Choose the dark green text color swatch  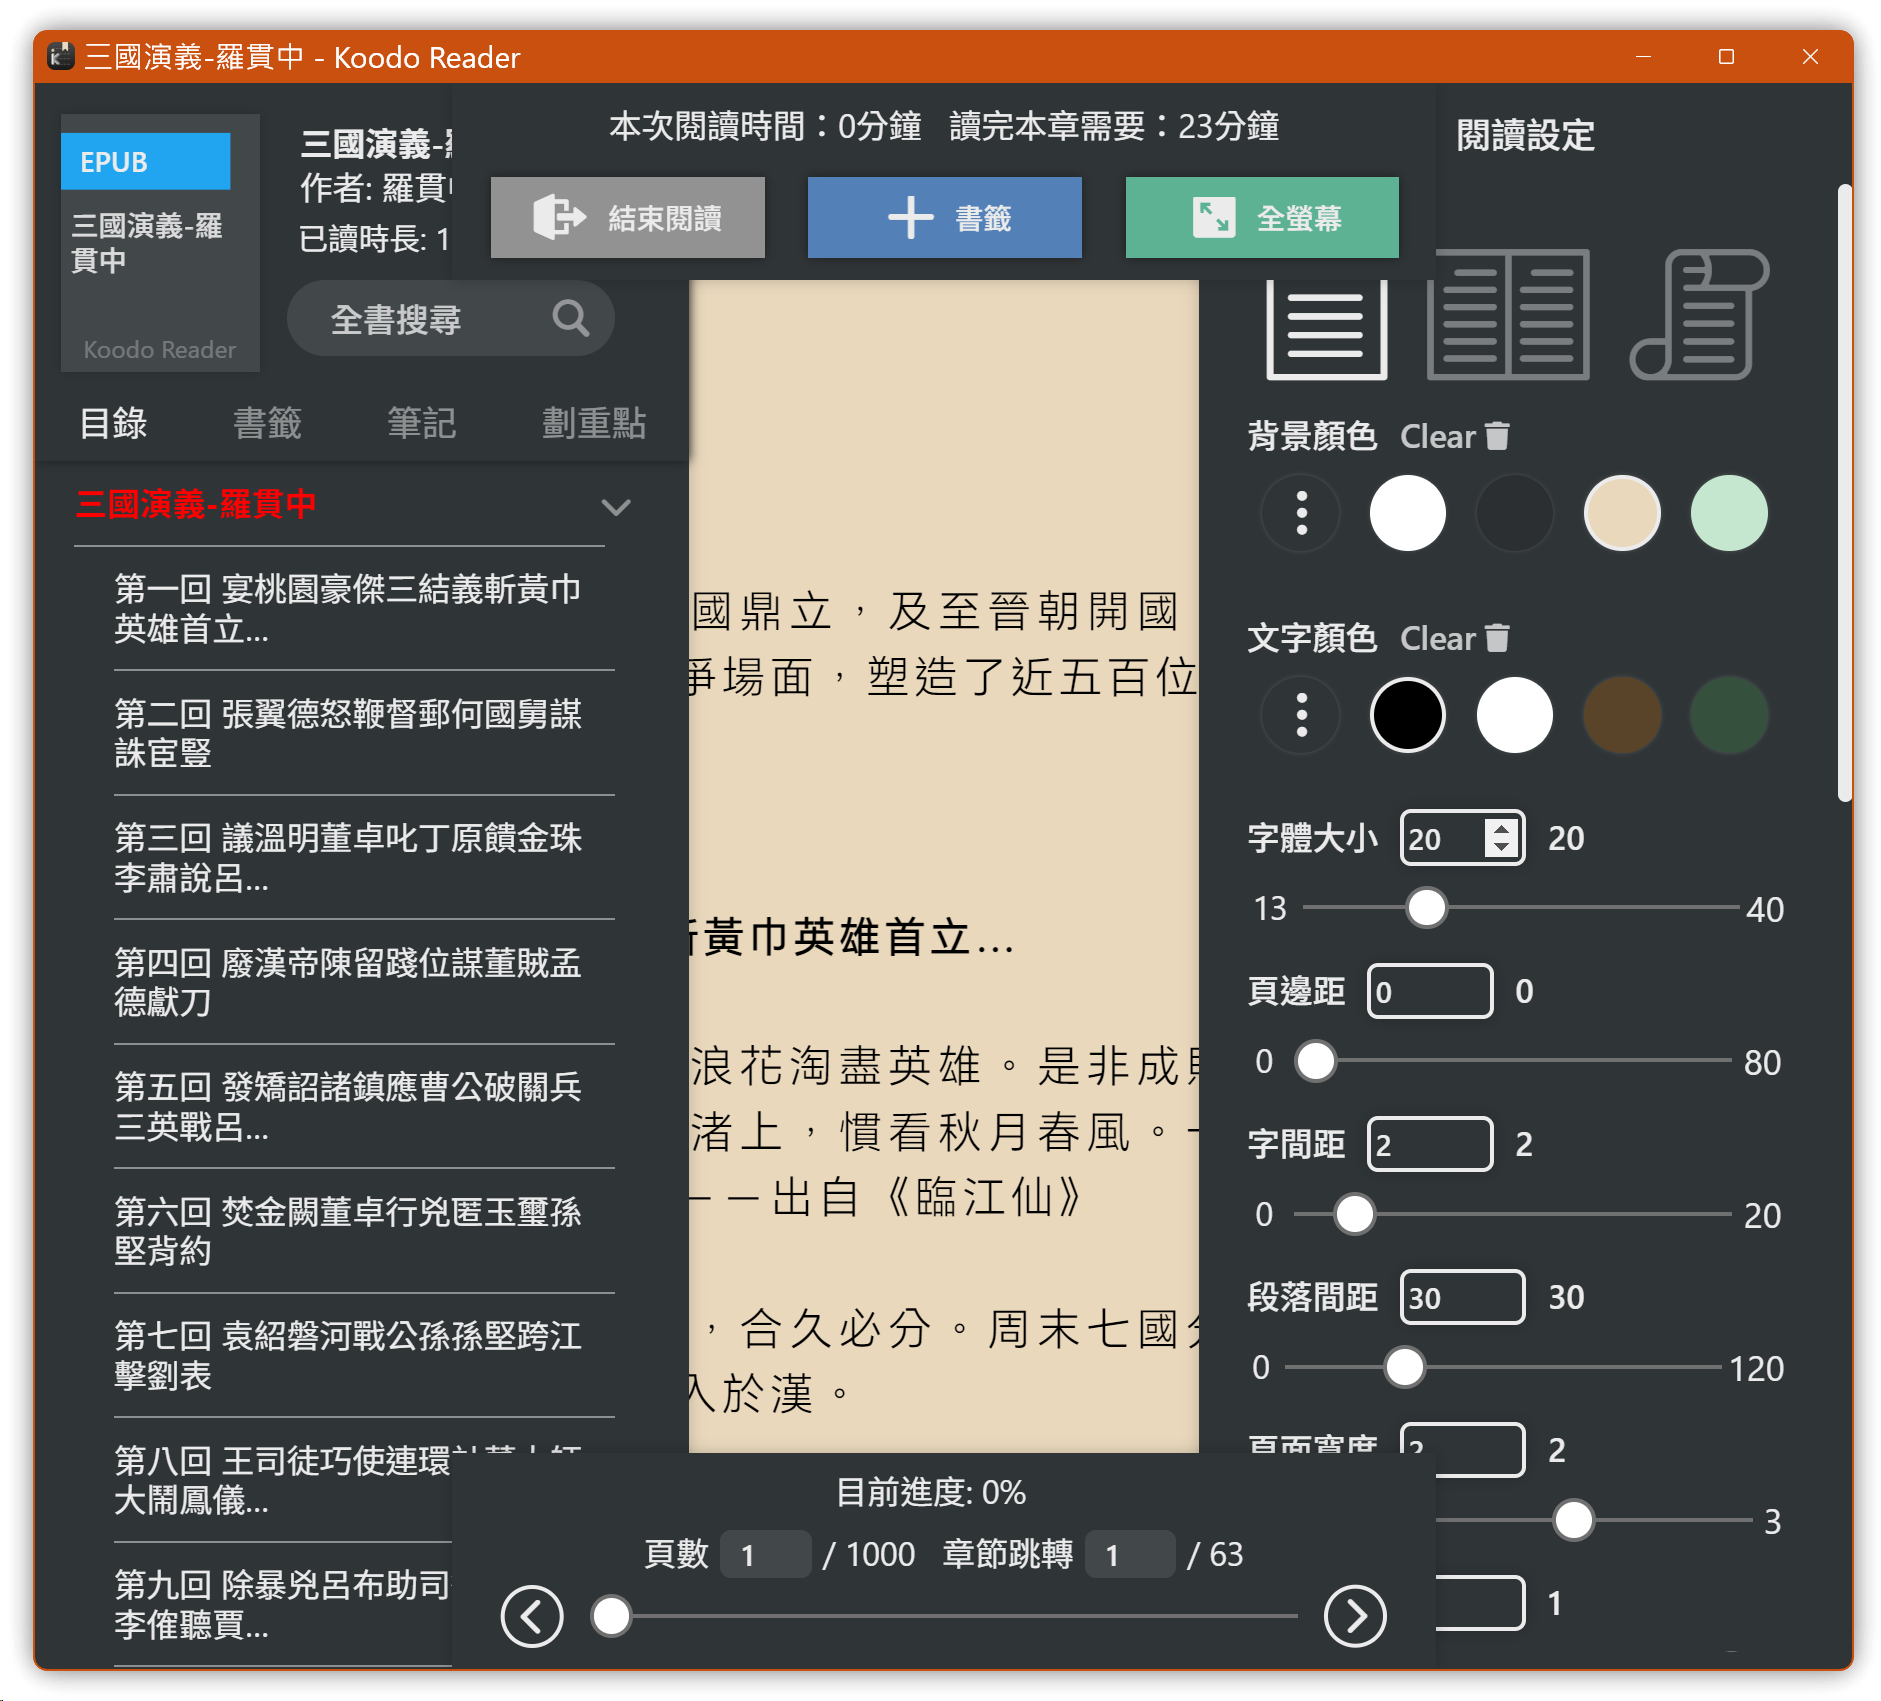[x=1729, y=715]
